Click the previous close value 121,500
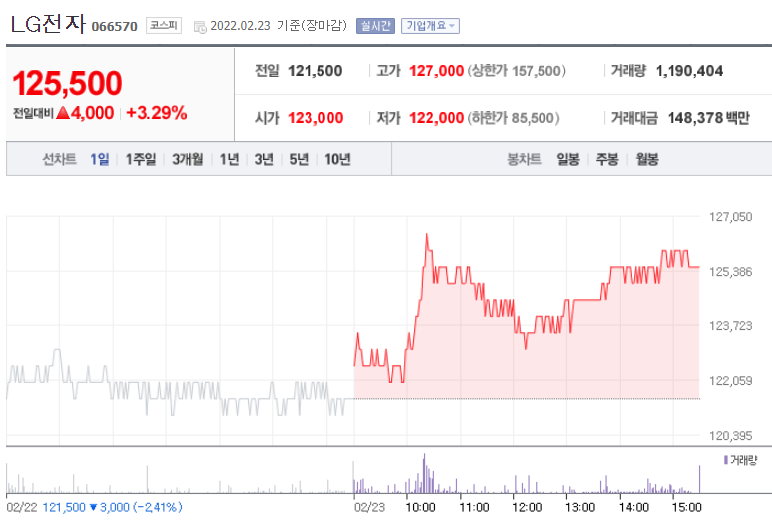772x520 pixels. pos(315,71)
